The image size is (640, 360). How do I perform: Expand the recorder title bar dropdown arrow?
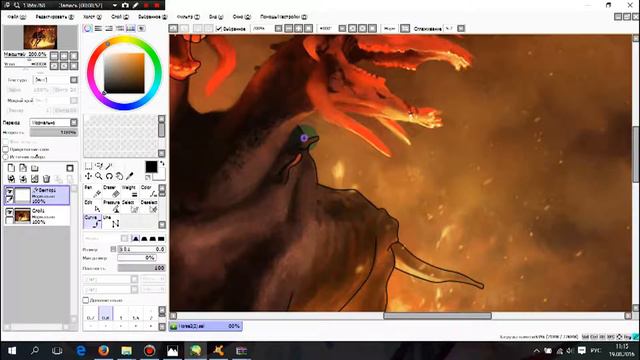point(115,5)
